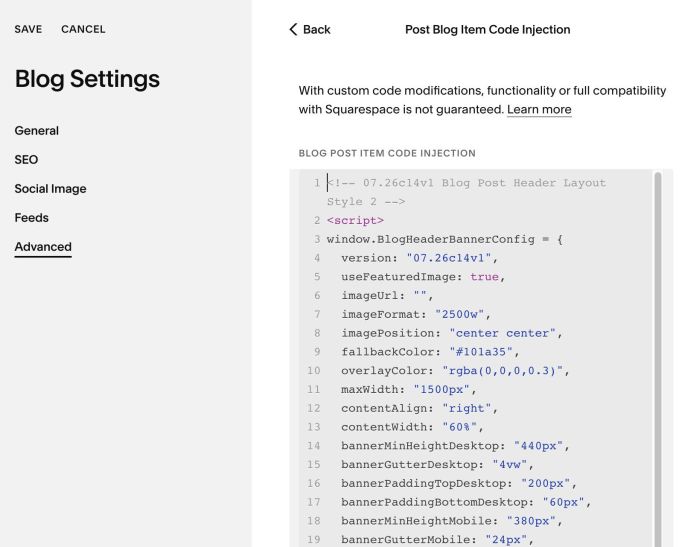
Task: Click the contentWidth value "60%"
Action: coord(459,427)
